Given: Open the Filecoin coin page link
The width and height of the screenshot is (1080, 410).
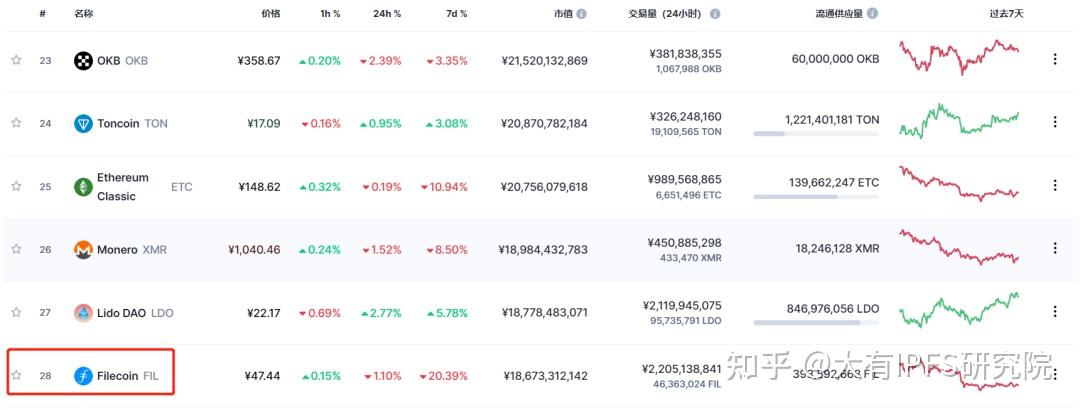Looking at the screenshot, I should (x=117, y=376).
